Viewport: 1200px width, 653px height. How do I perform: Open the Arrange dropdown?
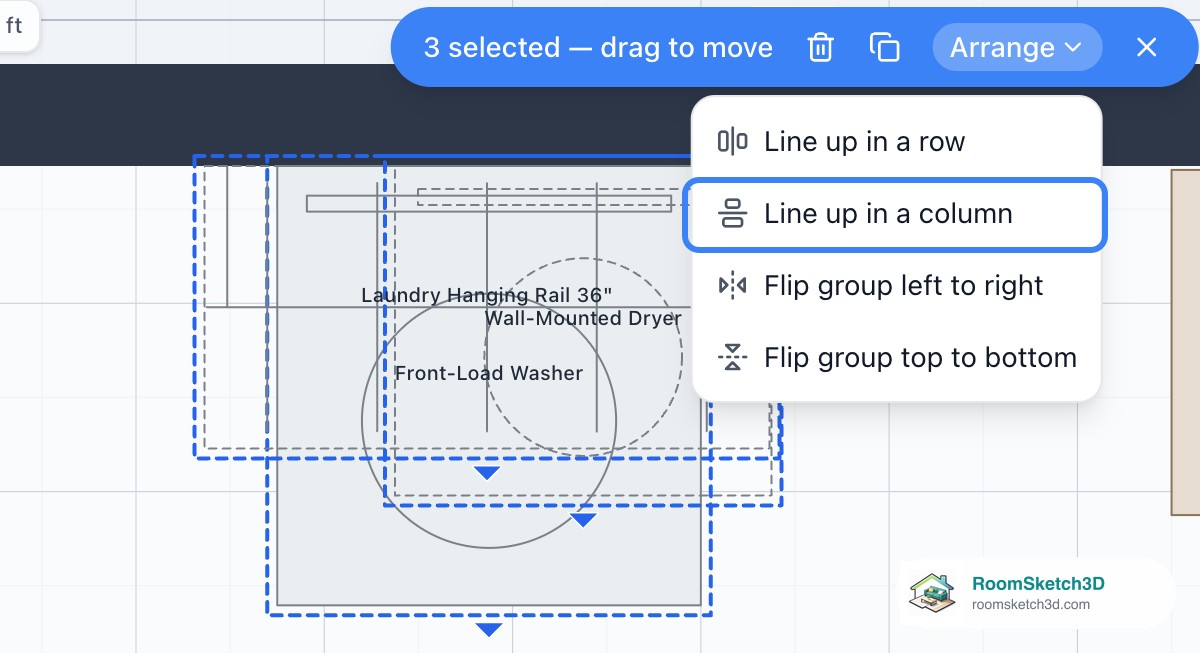click(x=1017, y=47)
